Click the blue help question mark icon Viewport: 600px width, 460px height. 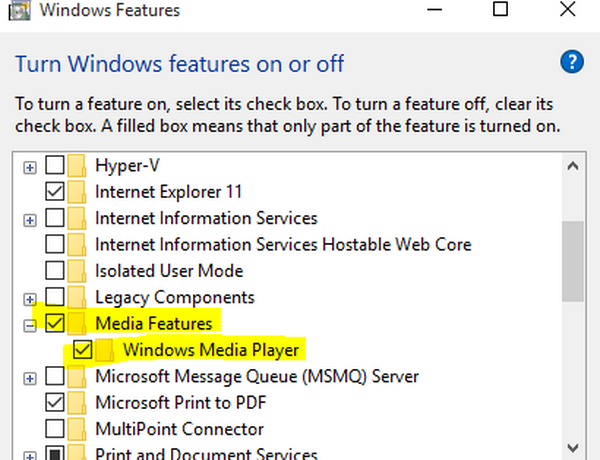571,63
